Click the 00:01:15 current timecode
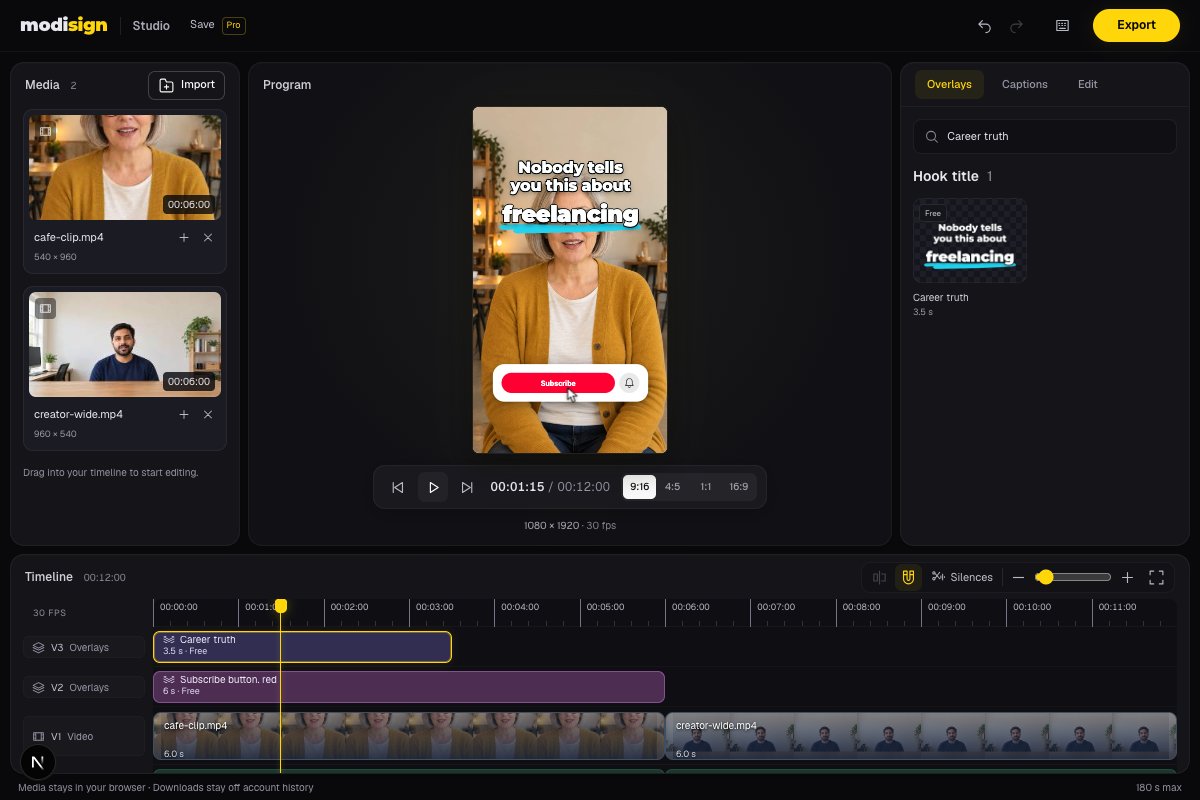Screen dimensions: 1200x800 [517, 487]
